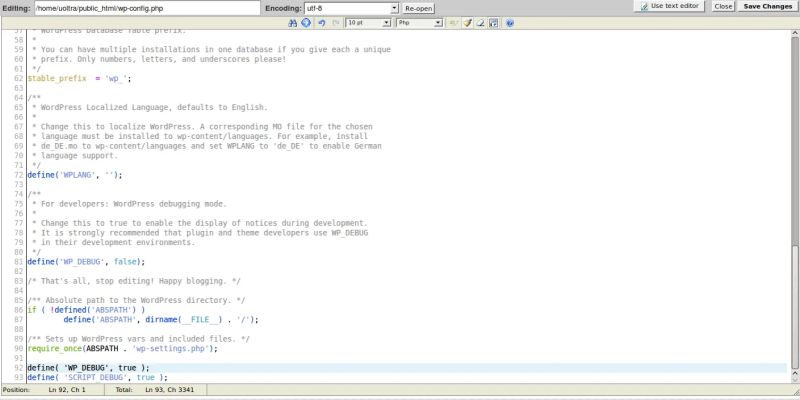Click the total Ln 93, Ch 3341 status

[169, 390]
